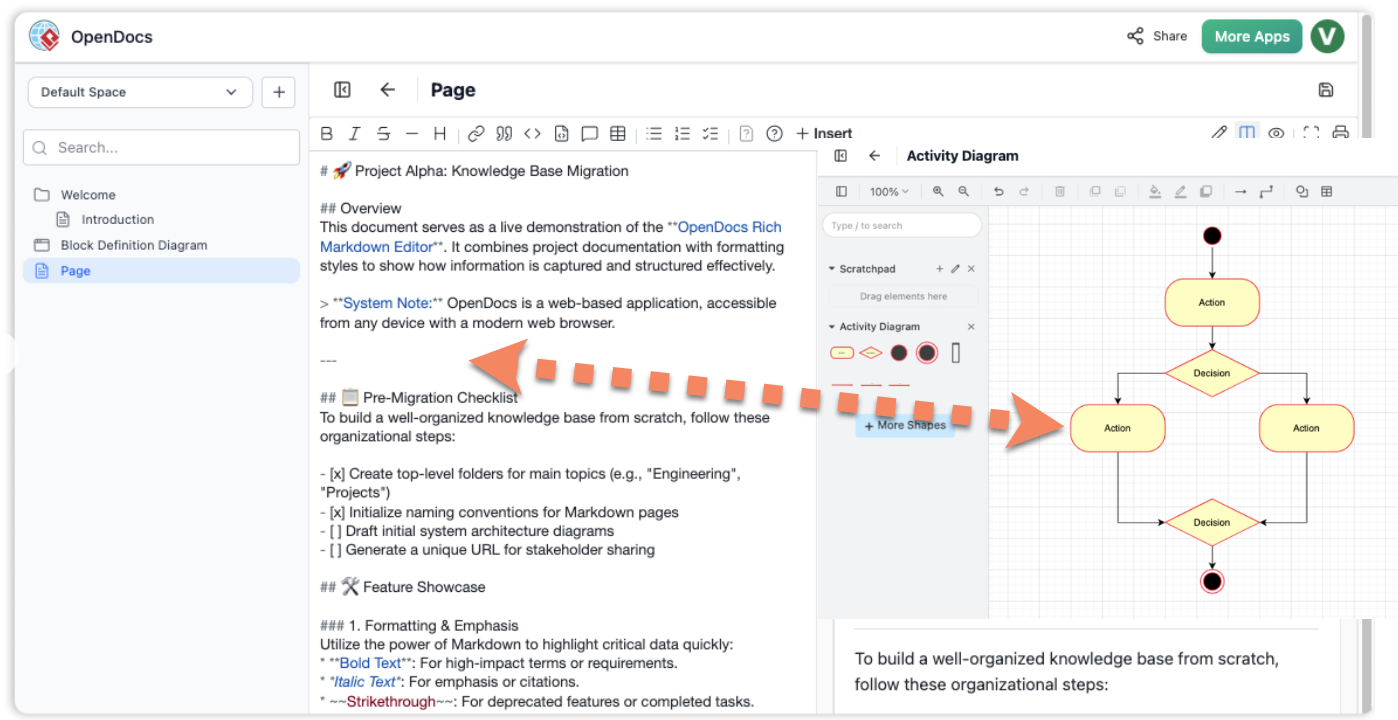Select the line color pencil tool

1179,190
